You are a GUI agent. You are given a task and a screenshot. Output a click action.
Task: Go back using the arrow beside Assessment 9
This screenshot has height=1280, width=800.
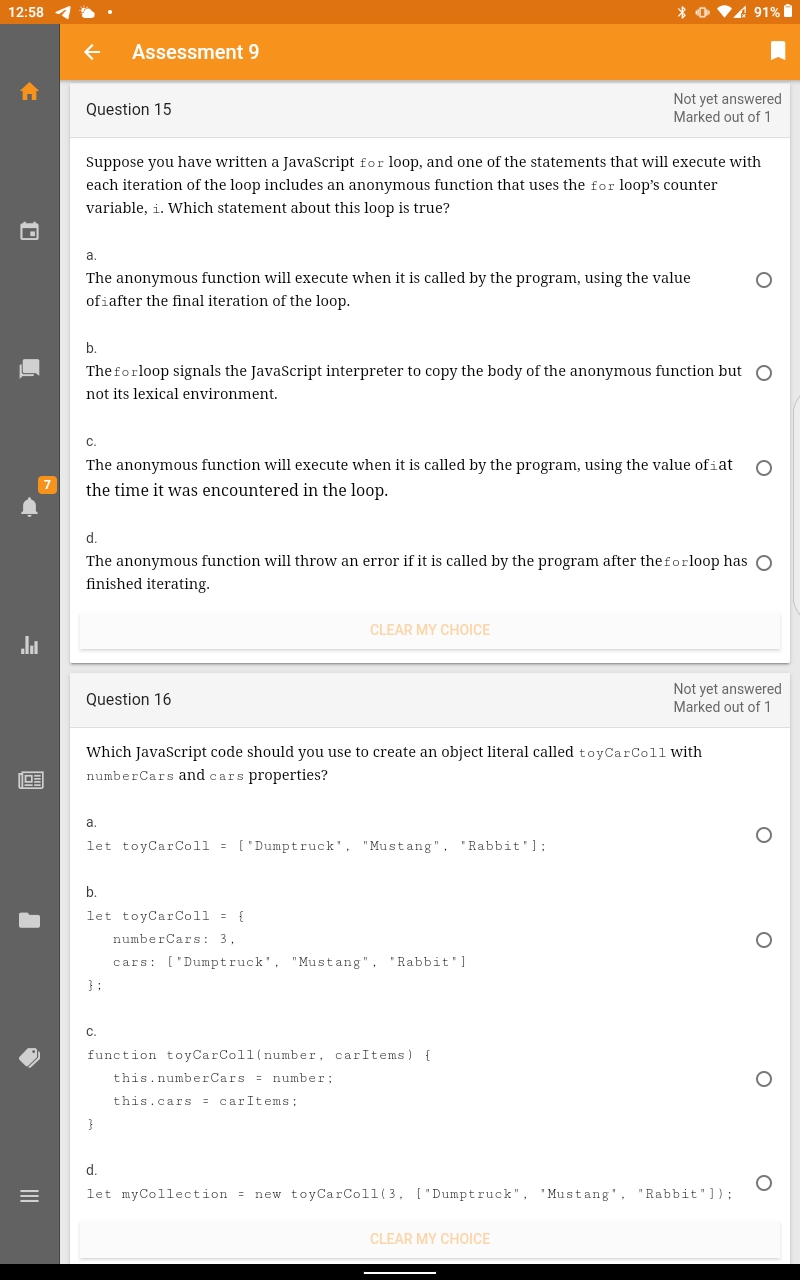[92, 52]
